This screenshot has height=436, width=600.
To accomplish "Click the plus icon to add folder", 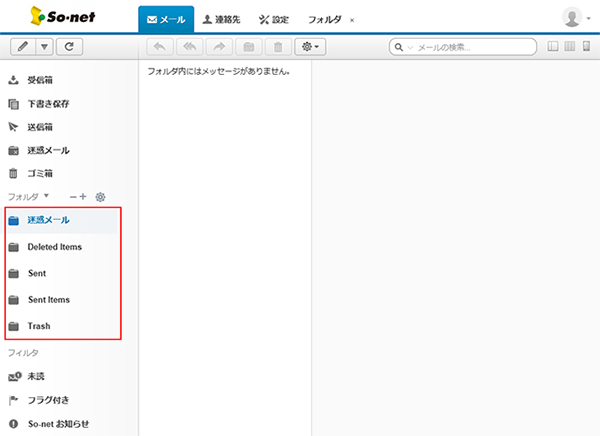I will (x=83, y=196).
